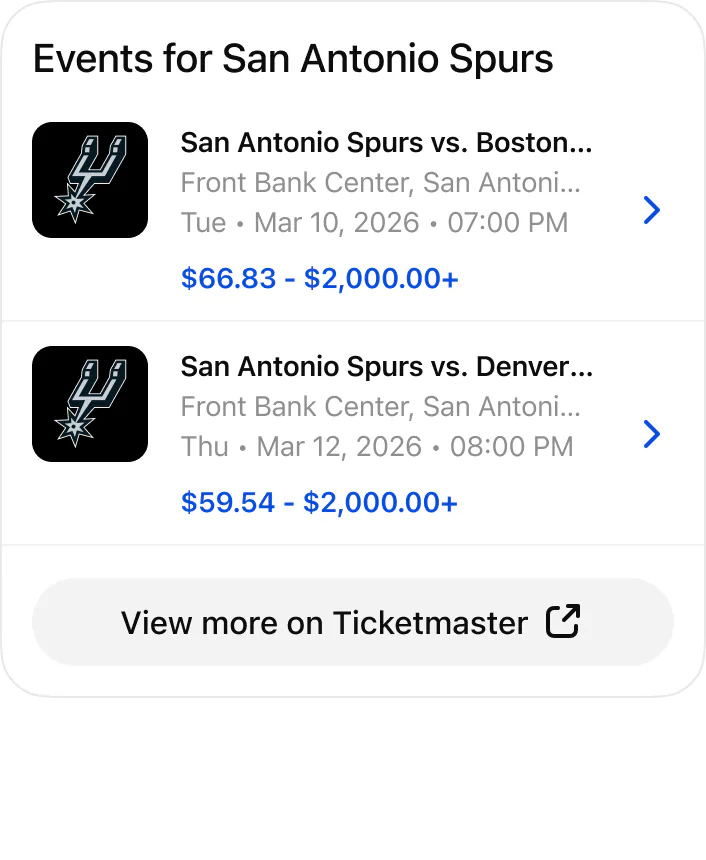
Task: Click the blue chevron beside the Boston matchup
Action: (652, 211)
